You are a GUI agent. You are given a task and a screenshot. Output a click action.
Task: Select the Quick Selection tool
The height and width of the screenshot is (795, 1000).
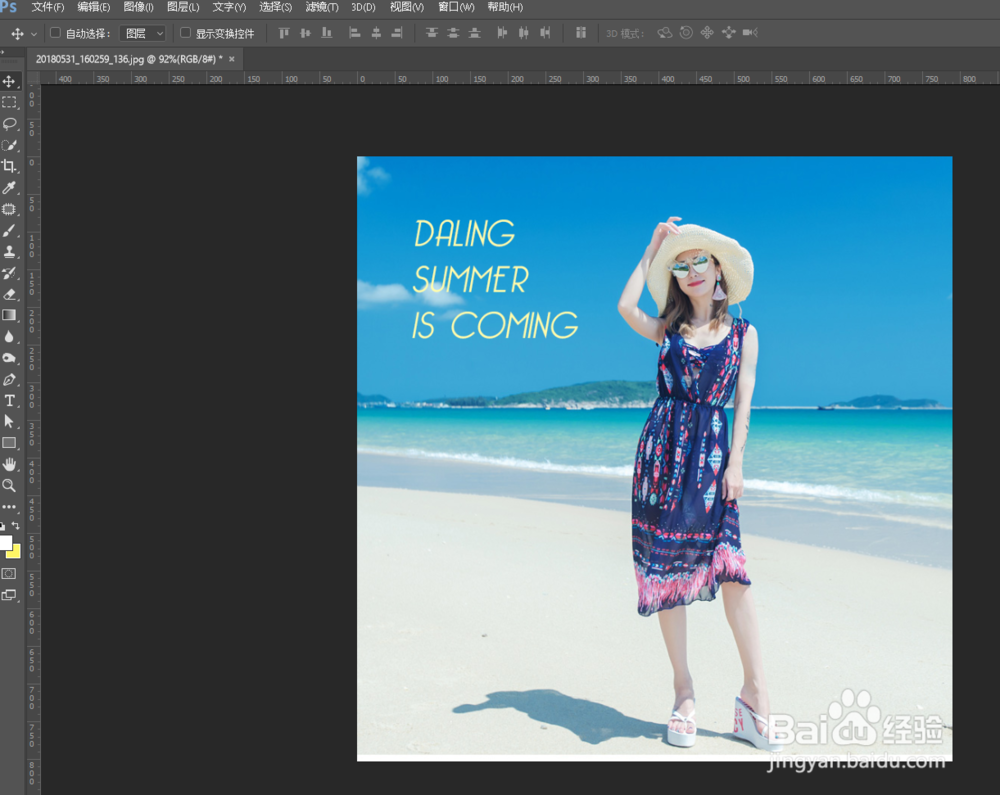[9, 145]
